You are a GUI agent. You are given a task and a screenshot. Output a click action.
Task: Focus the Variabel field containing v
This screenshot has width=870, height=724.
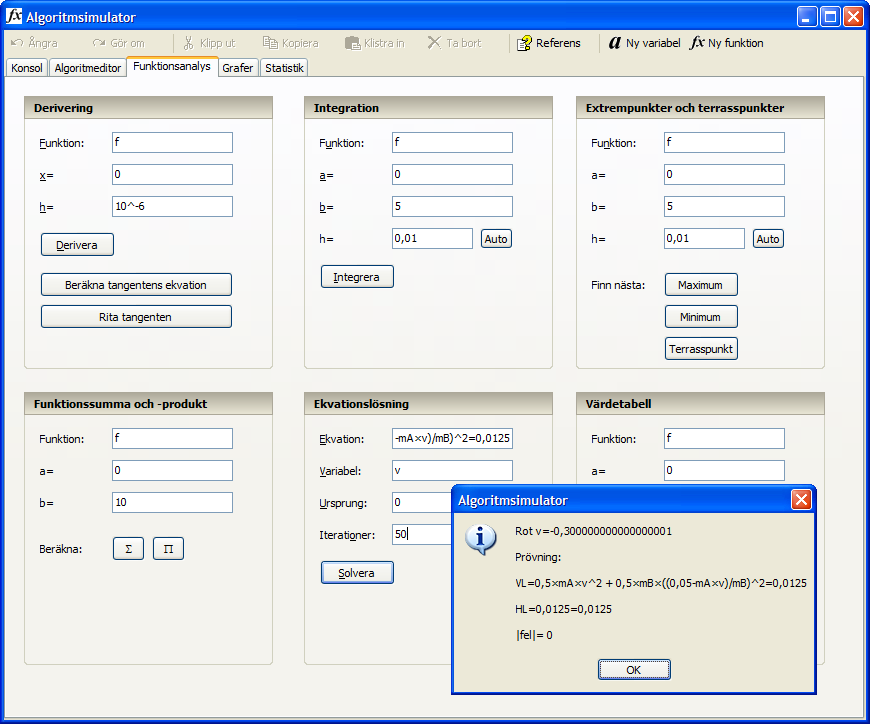pyautogui.click(x=452, y=470)
